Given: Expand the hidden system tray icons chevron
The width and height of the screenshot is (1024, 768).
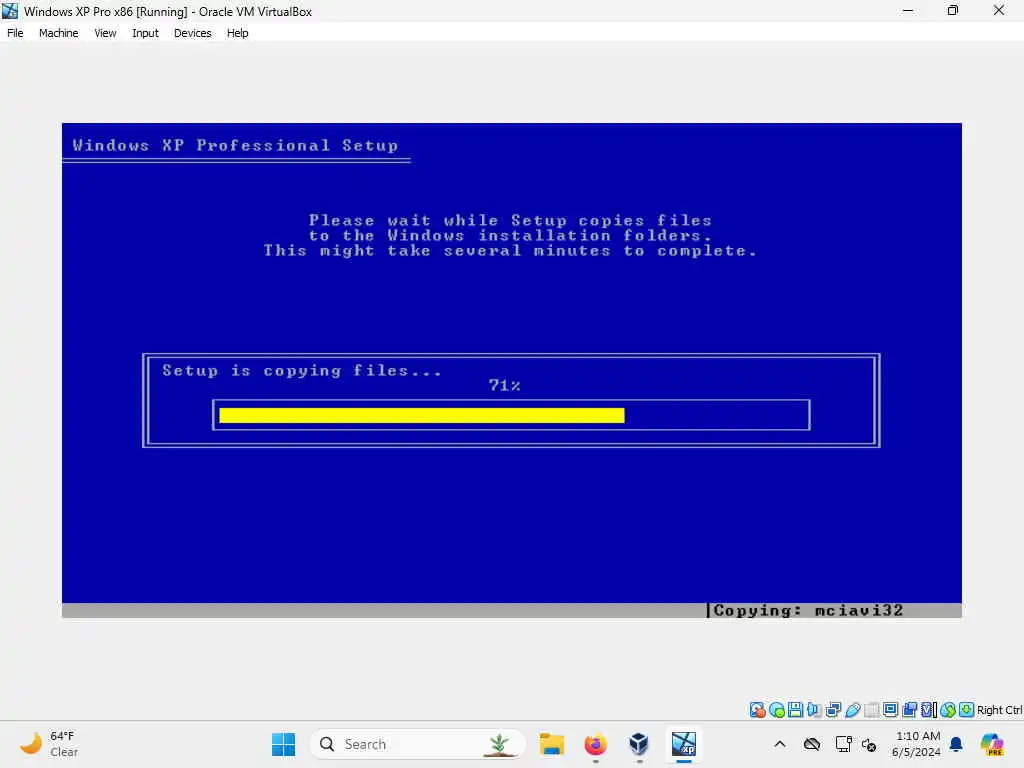Looking at the screenshot, I should coord(780,744).
